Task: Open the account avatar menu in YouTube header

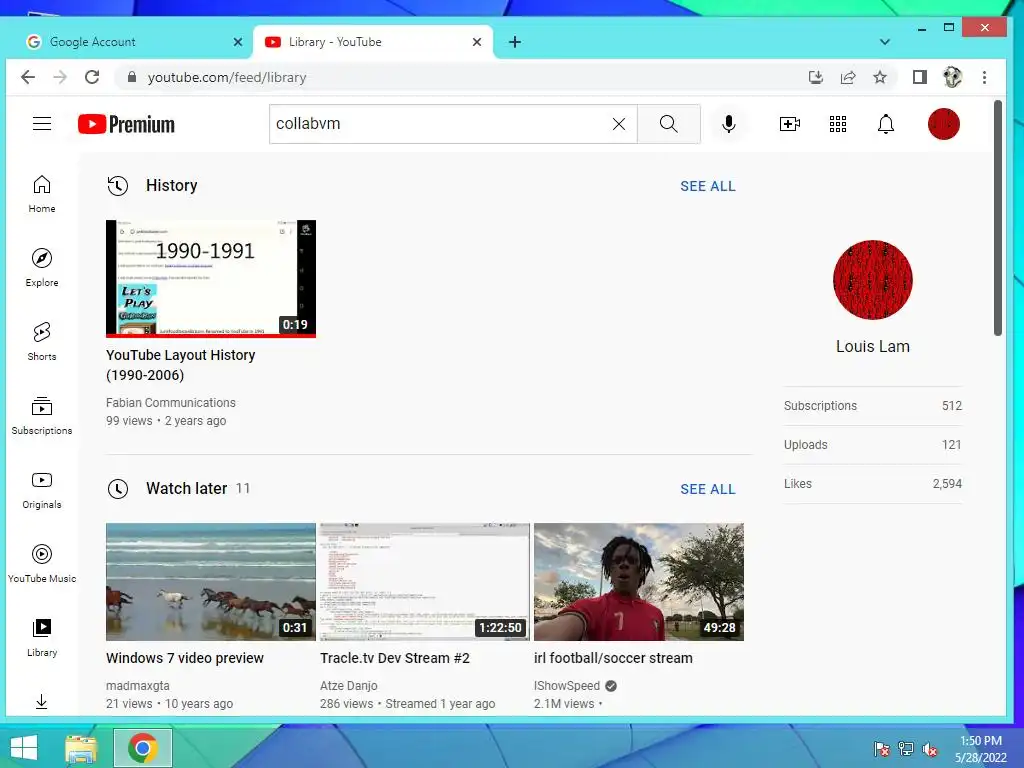Action: 944,124
